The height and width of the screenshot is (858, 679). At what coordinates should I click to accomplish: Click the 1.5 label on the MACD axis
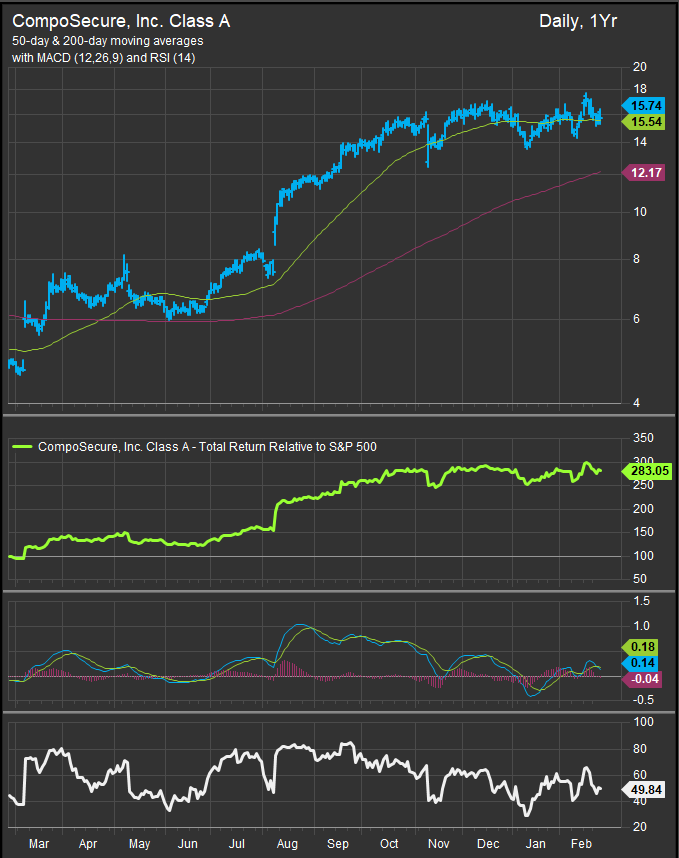(x=641, y=601)
